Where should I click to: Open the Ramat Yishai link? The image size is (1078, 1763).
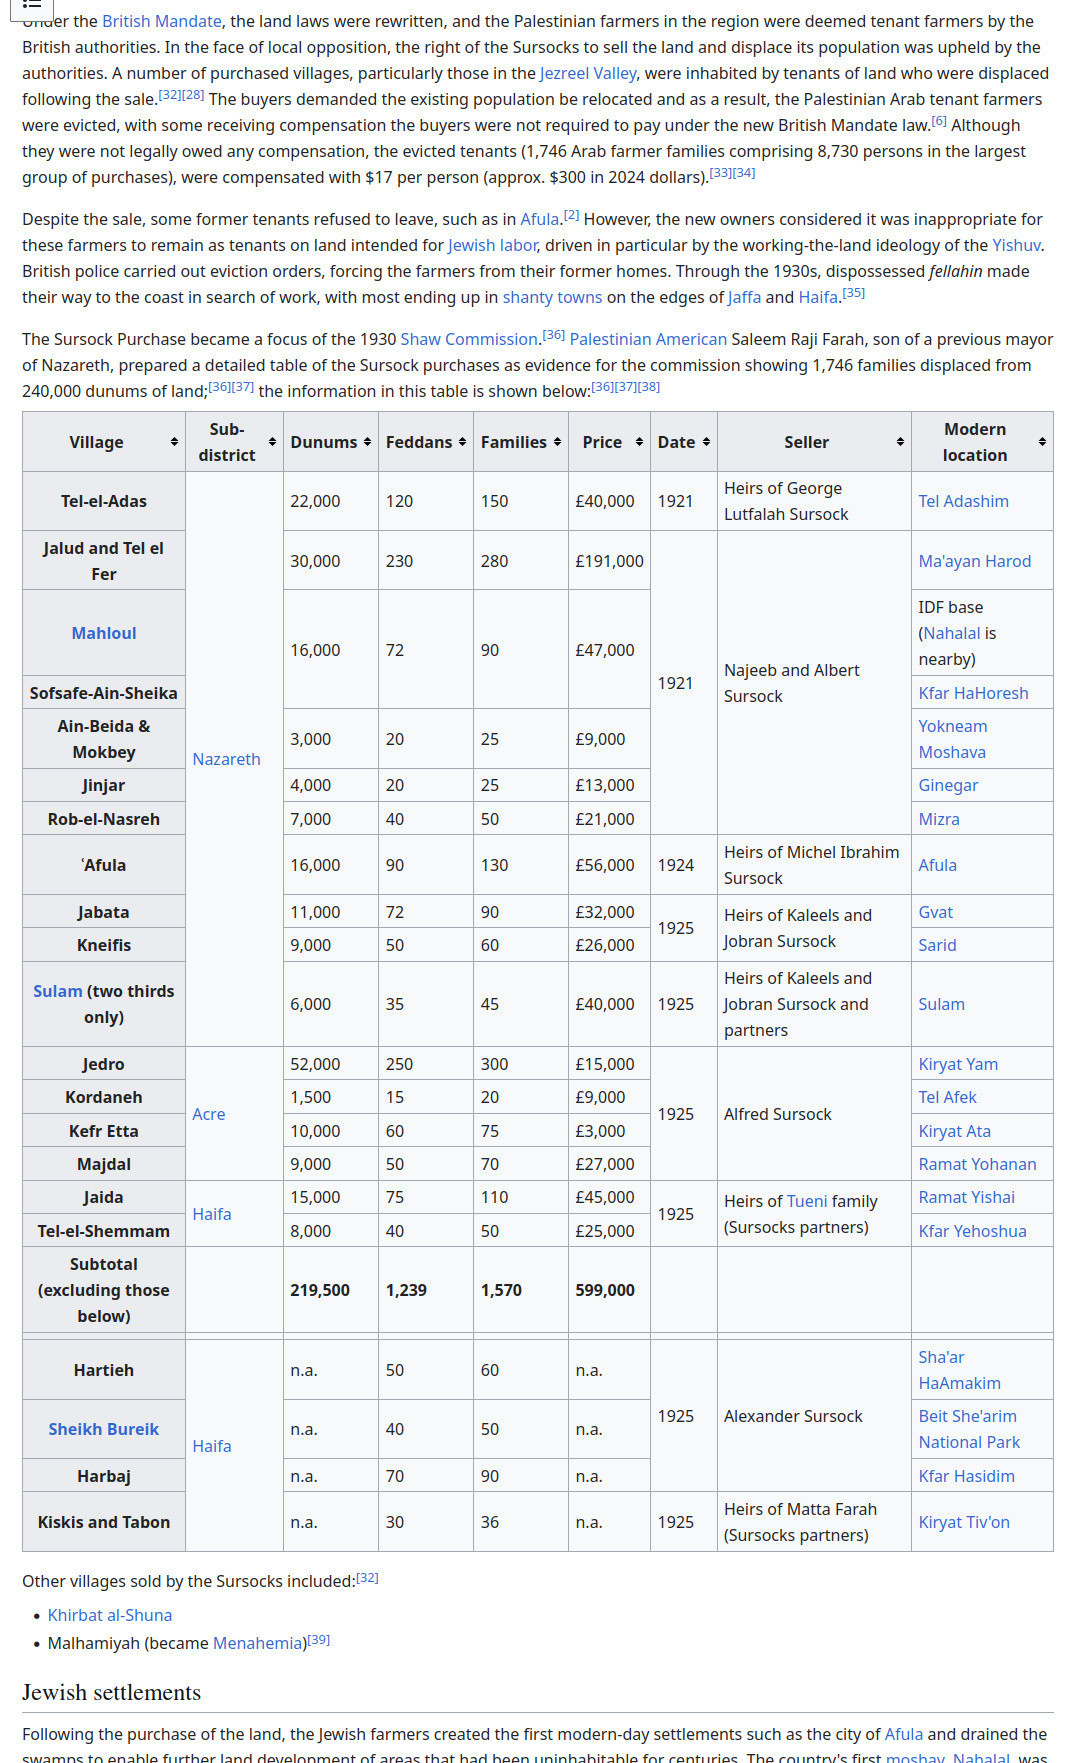967,1197
